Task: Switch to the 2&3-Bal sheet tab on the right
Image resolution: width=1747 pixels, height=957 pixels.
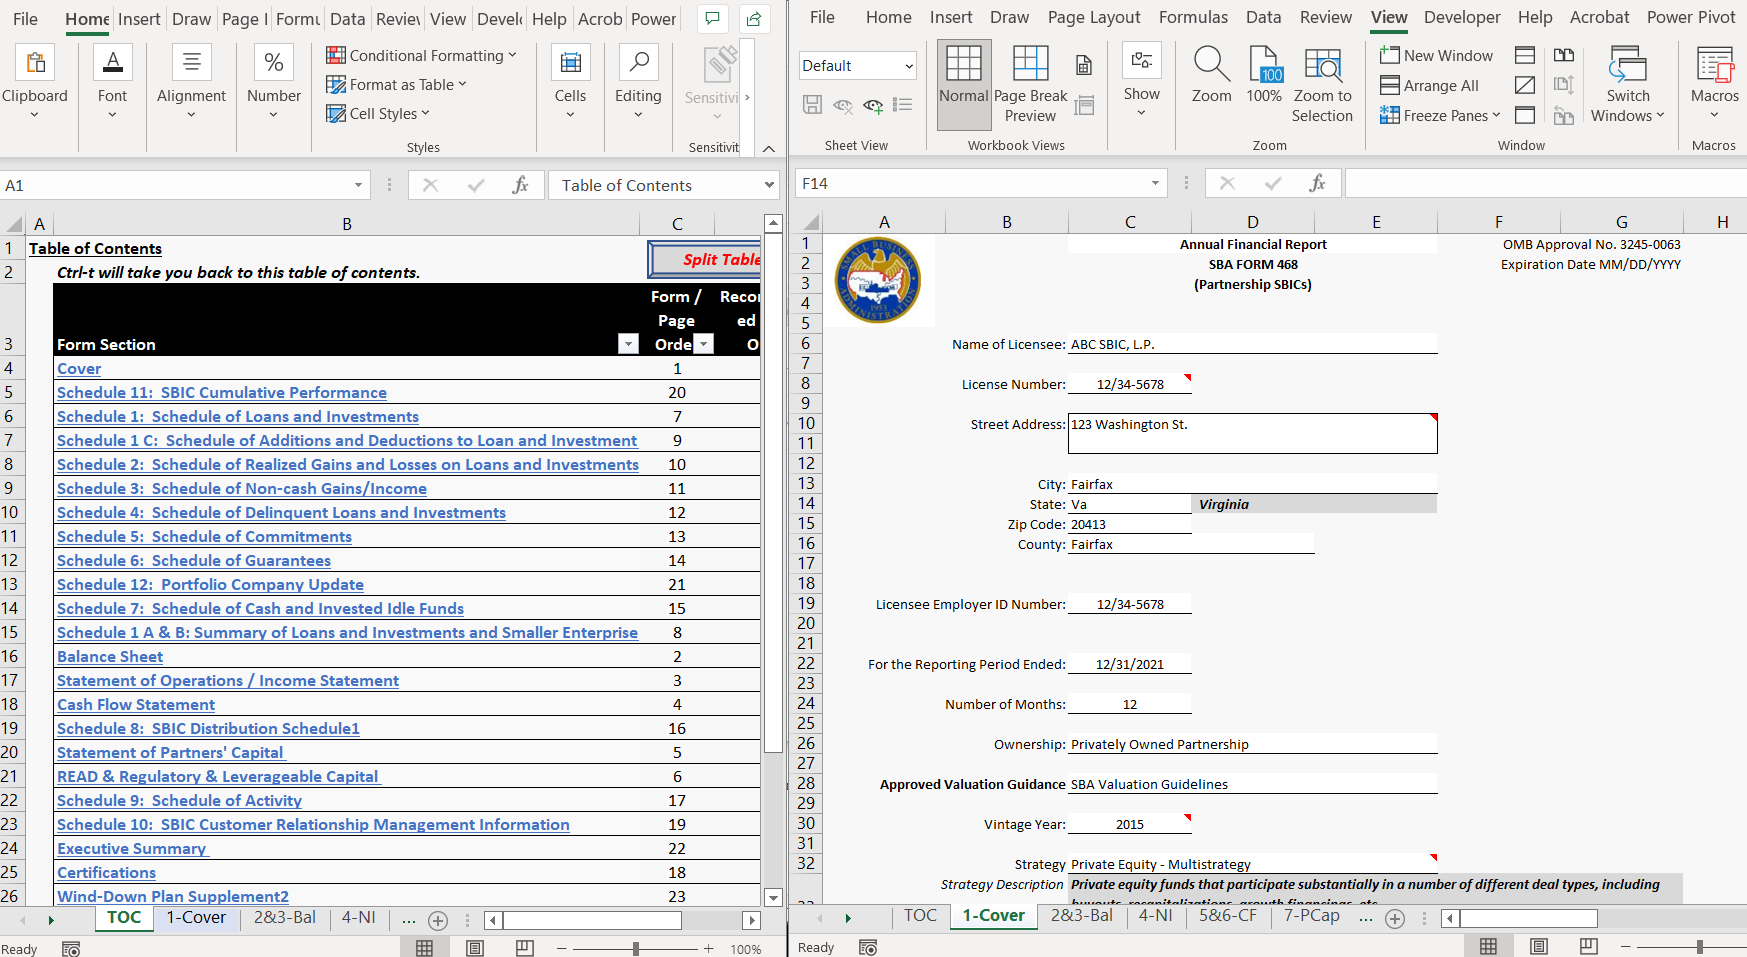Action: pyautogui.click(x=1081, y=915)
